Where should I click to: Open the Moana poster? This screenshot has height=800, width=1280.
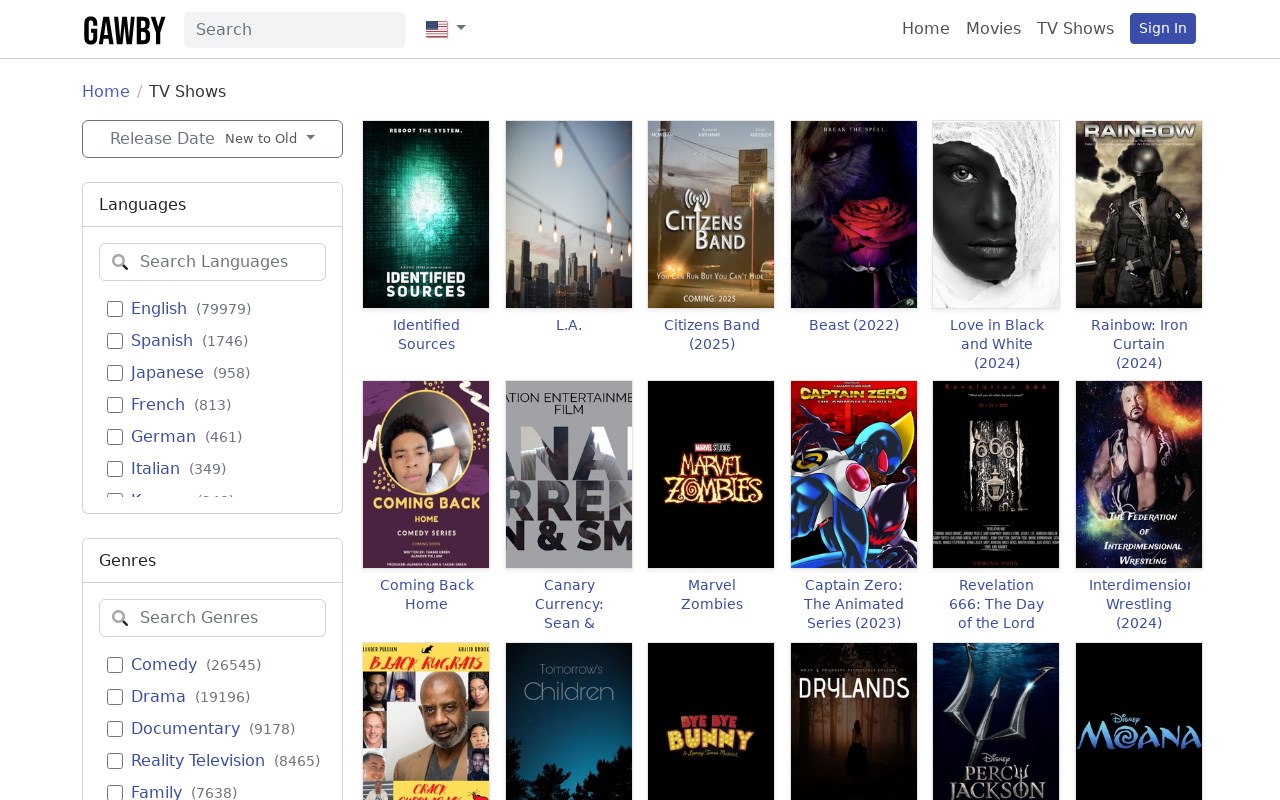tap(1139, 721)
